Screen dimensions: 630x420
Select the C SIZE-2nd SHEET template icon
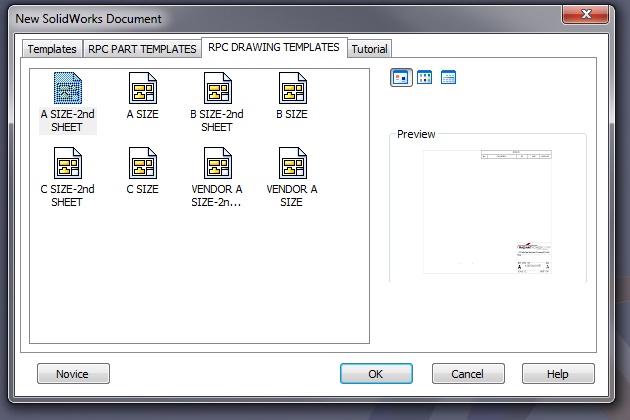[68, 163]
